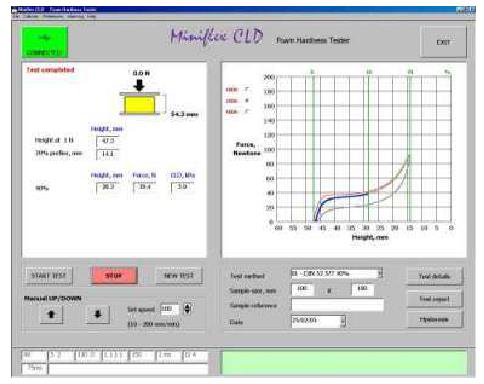Click the START TEST button
Screen dimensions: 484x384
(48, 276)
